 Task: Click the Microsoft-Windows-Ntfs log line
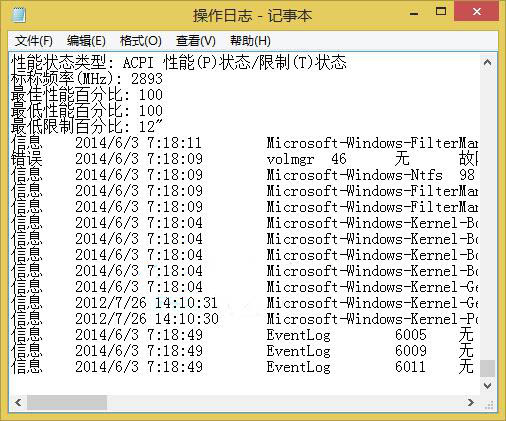click(x=244, y=175)
